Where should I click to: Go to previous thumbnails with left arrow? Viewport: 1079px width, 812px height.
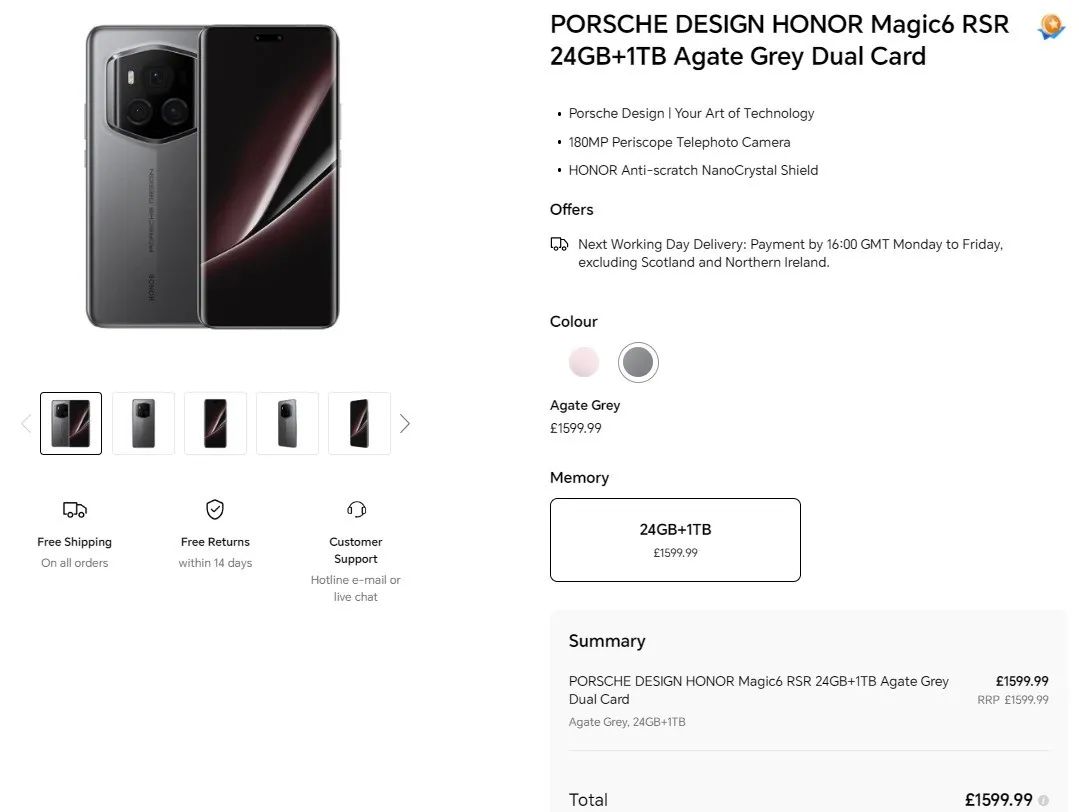click(26, 424)
